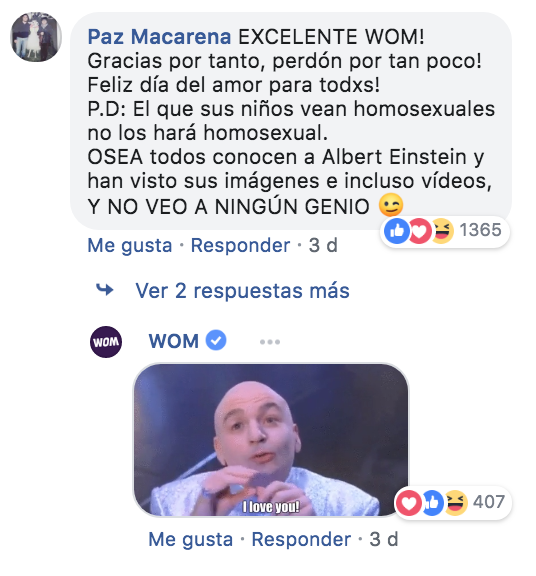Reply to Paz Macarena's comment with Responder
This screenshot has width=536, height=576.
240,245
